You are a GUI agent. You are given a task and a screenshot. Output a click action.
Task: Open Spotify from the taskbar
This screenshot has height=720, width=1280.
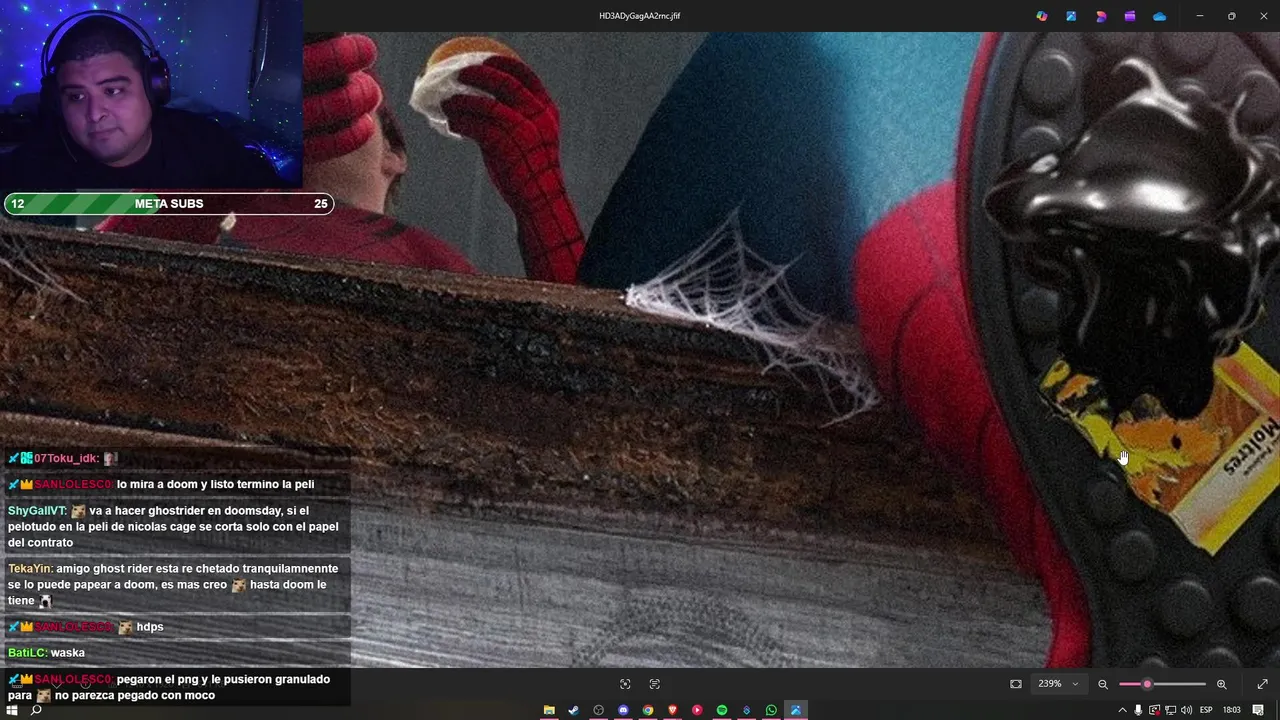click(x=722, y=710)
